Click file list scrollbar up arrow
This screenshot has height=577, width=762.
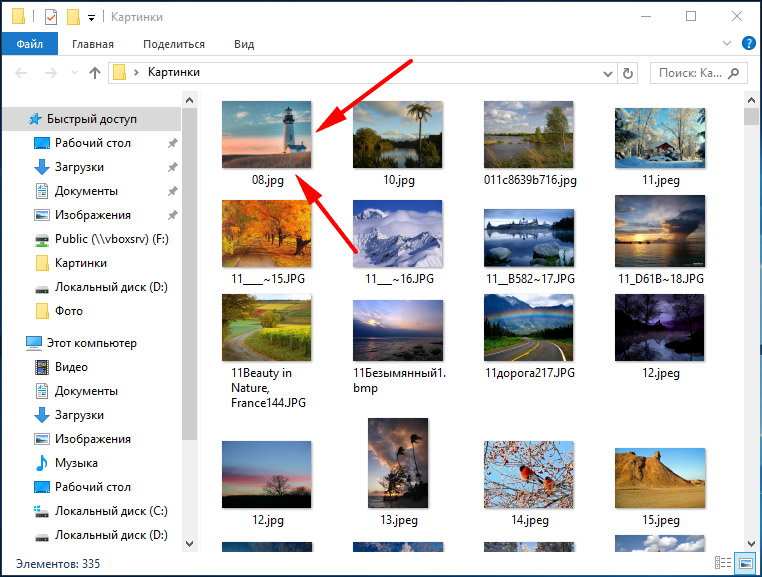pos(751,100)
